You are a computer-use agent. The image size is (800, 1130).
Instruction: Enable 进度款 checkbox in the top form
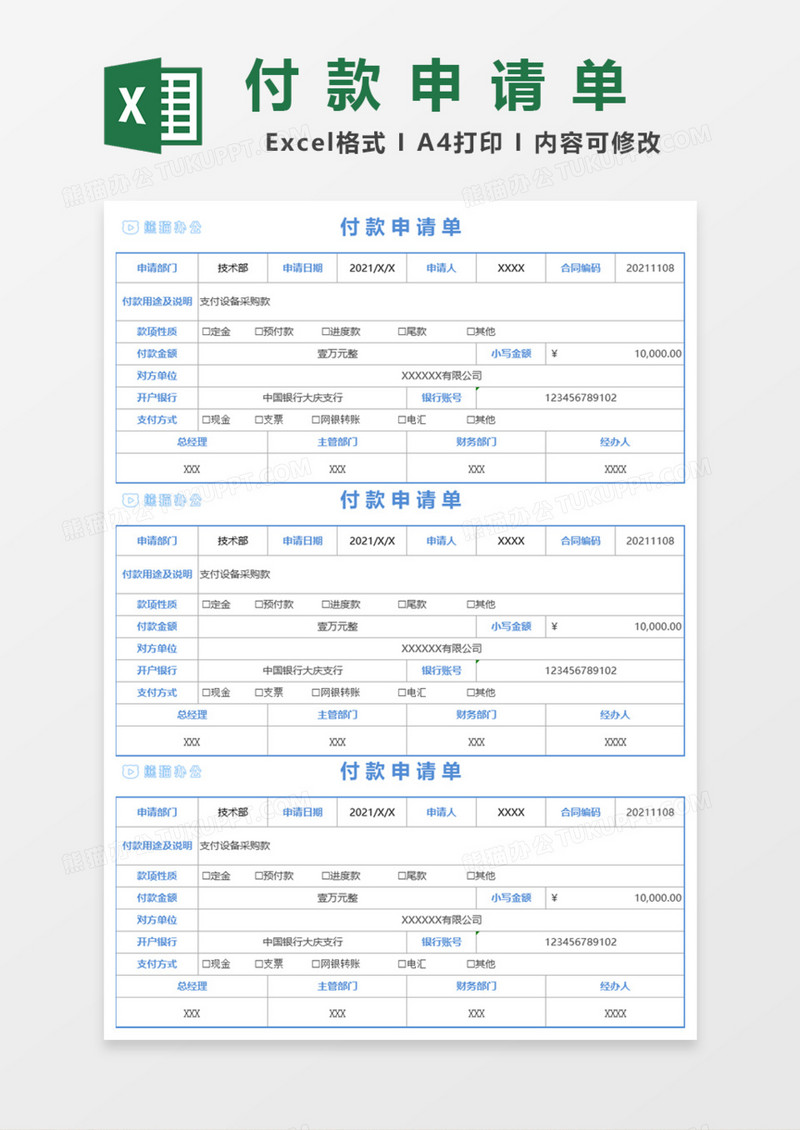326,332
